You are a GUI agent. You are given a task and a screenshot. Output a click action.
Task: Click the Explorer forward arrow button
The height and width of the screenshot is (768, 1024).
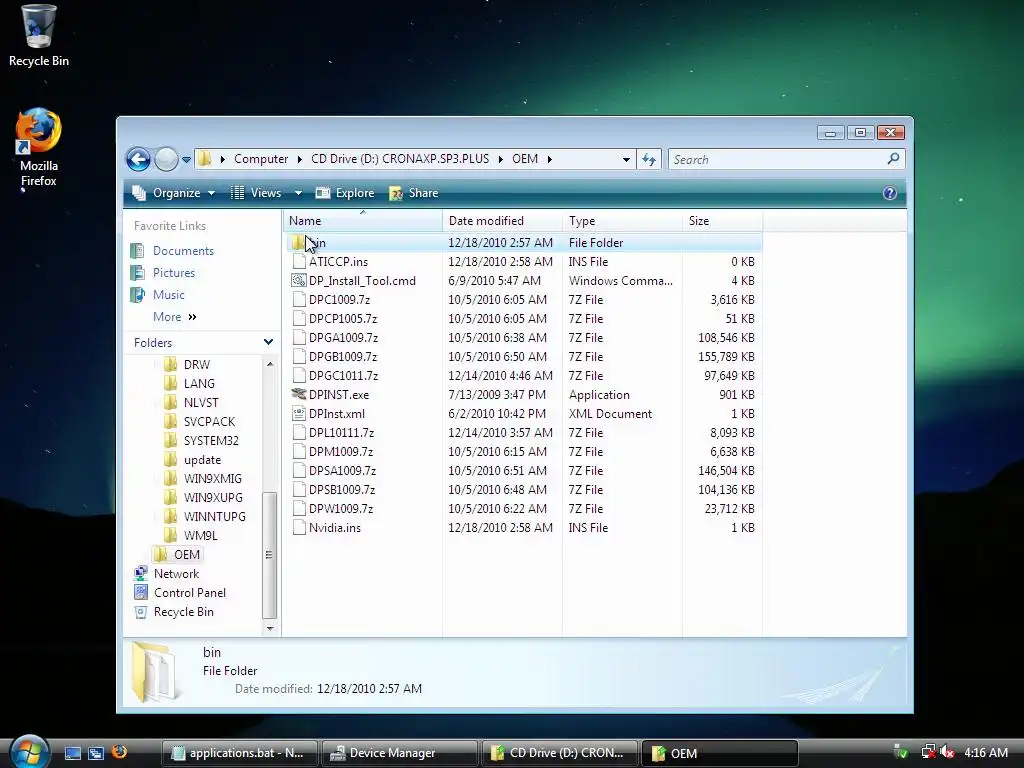(167, 159)
